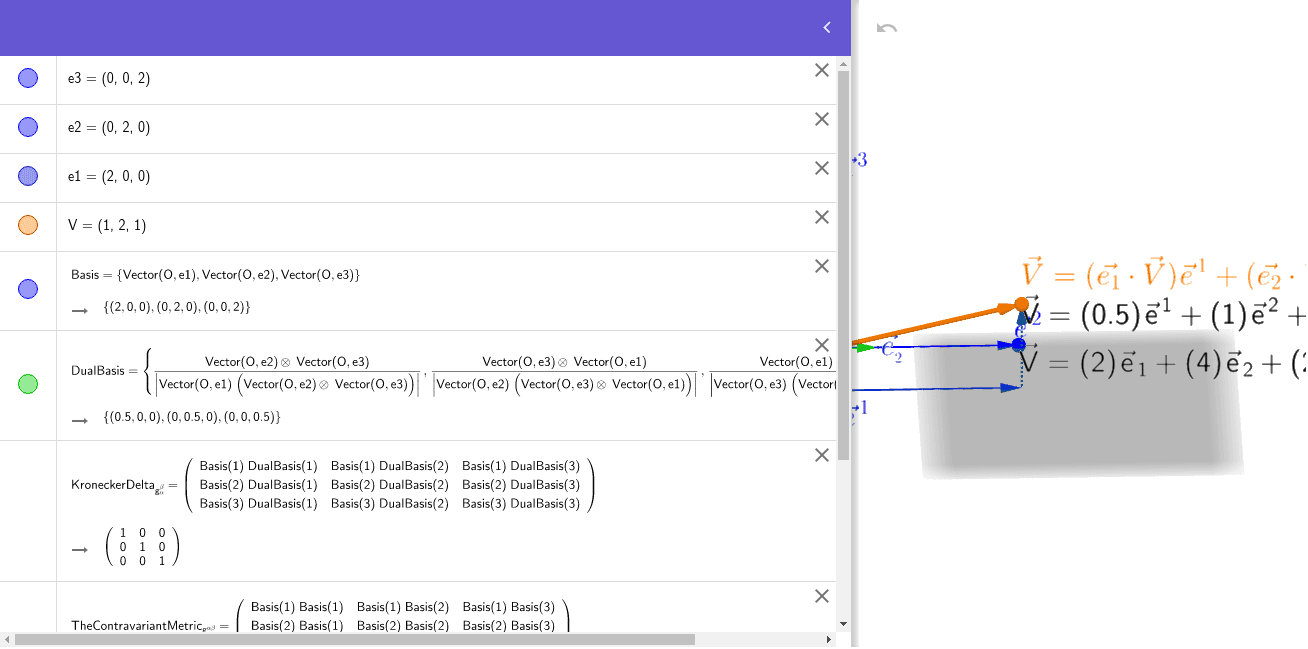Hide vector V using its orange circle
The height and width of the screenshot is (649, 1308).
(x=28, y=225)
